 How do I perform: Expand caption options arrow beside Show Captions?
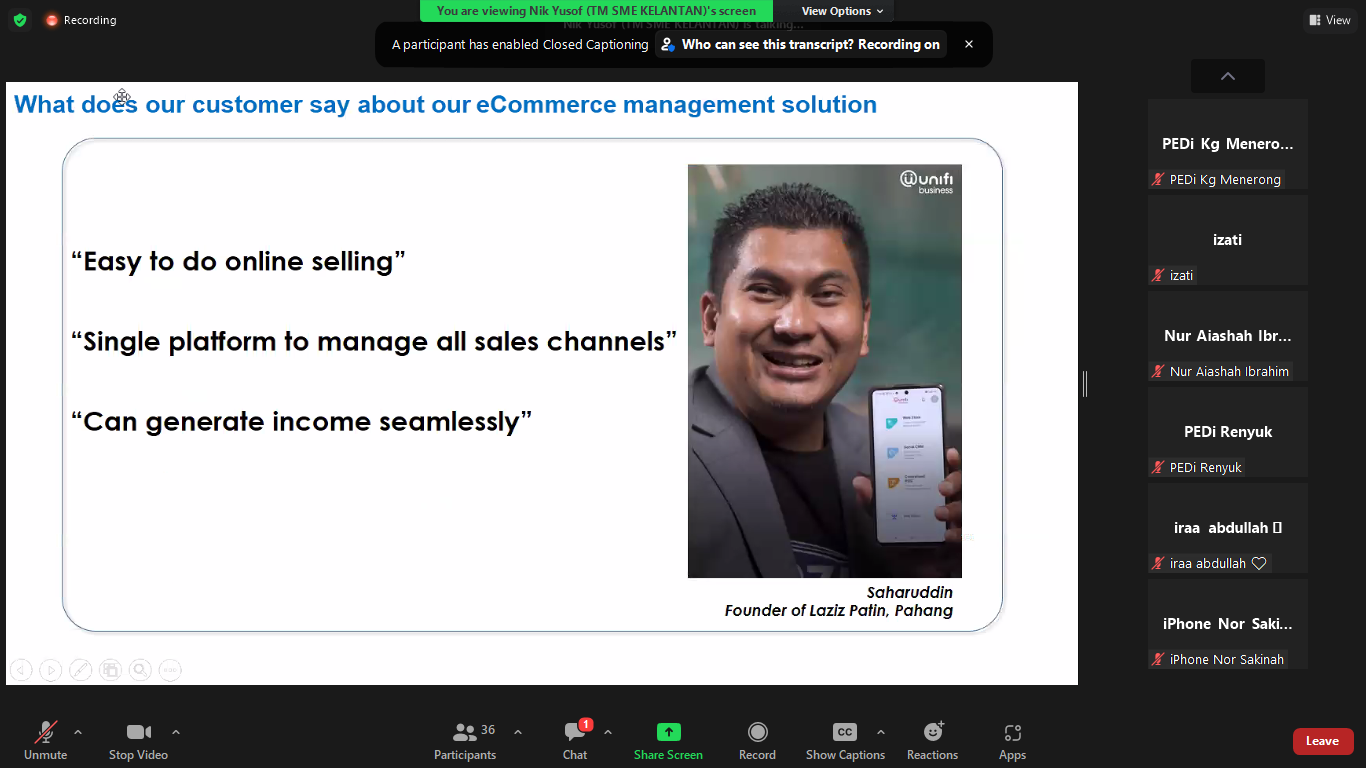880,732
